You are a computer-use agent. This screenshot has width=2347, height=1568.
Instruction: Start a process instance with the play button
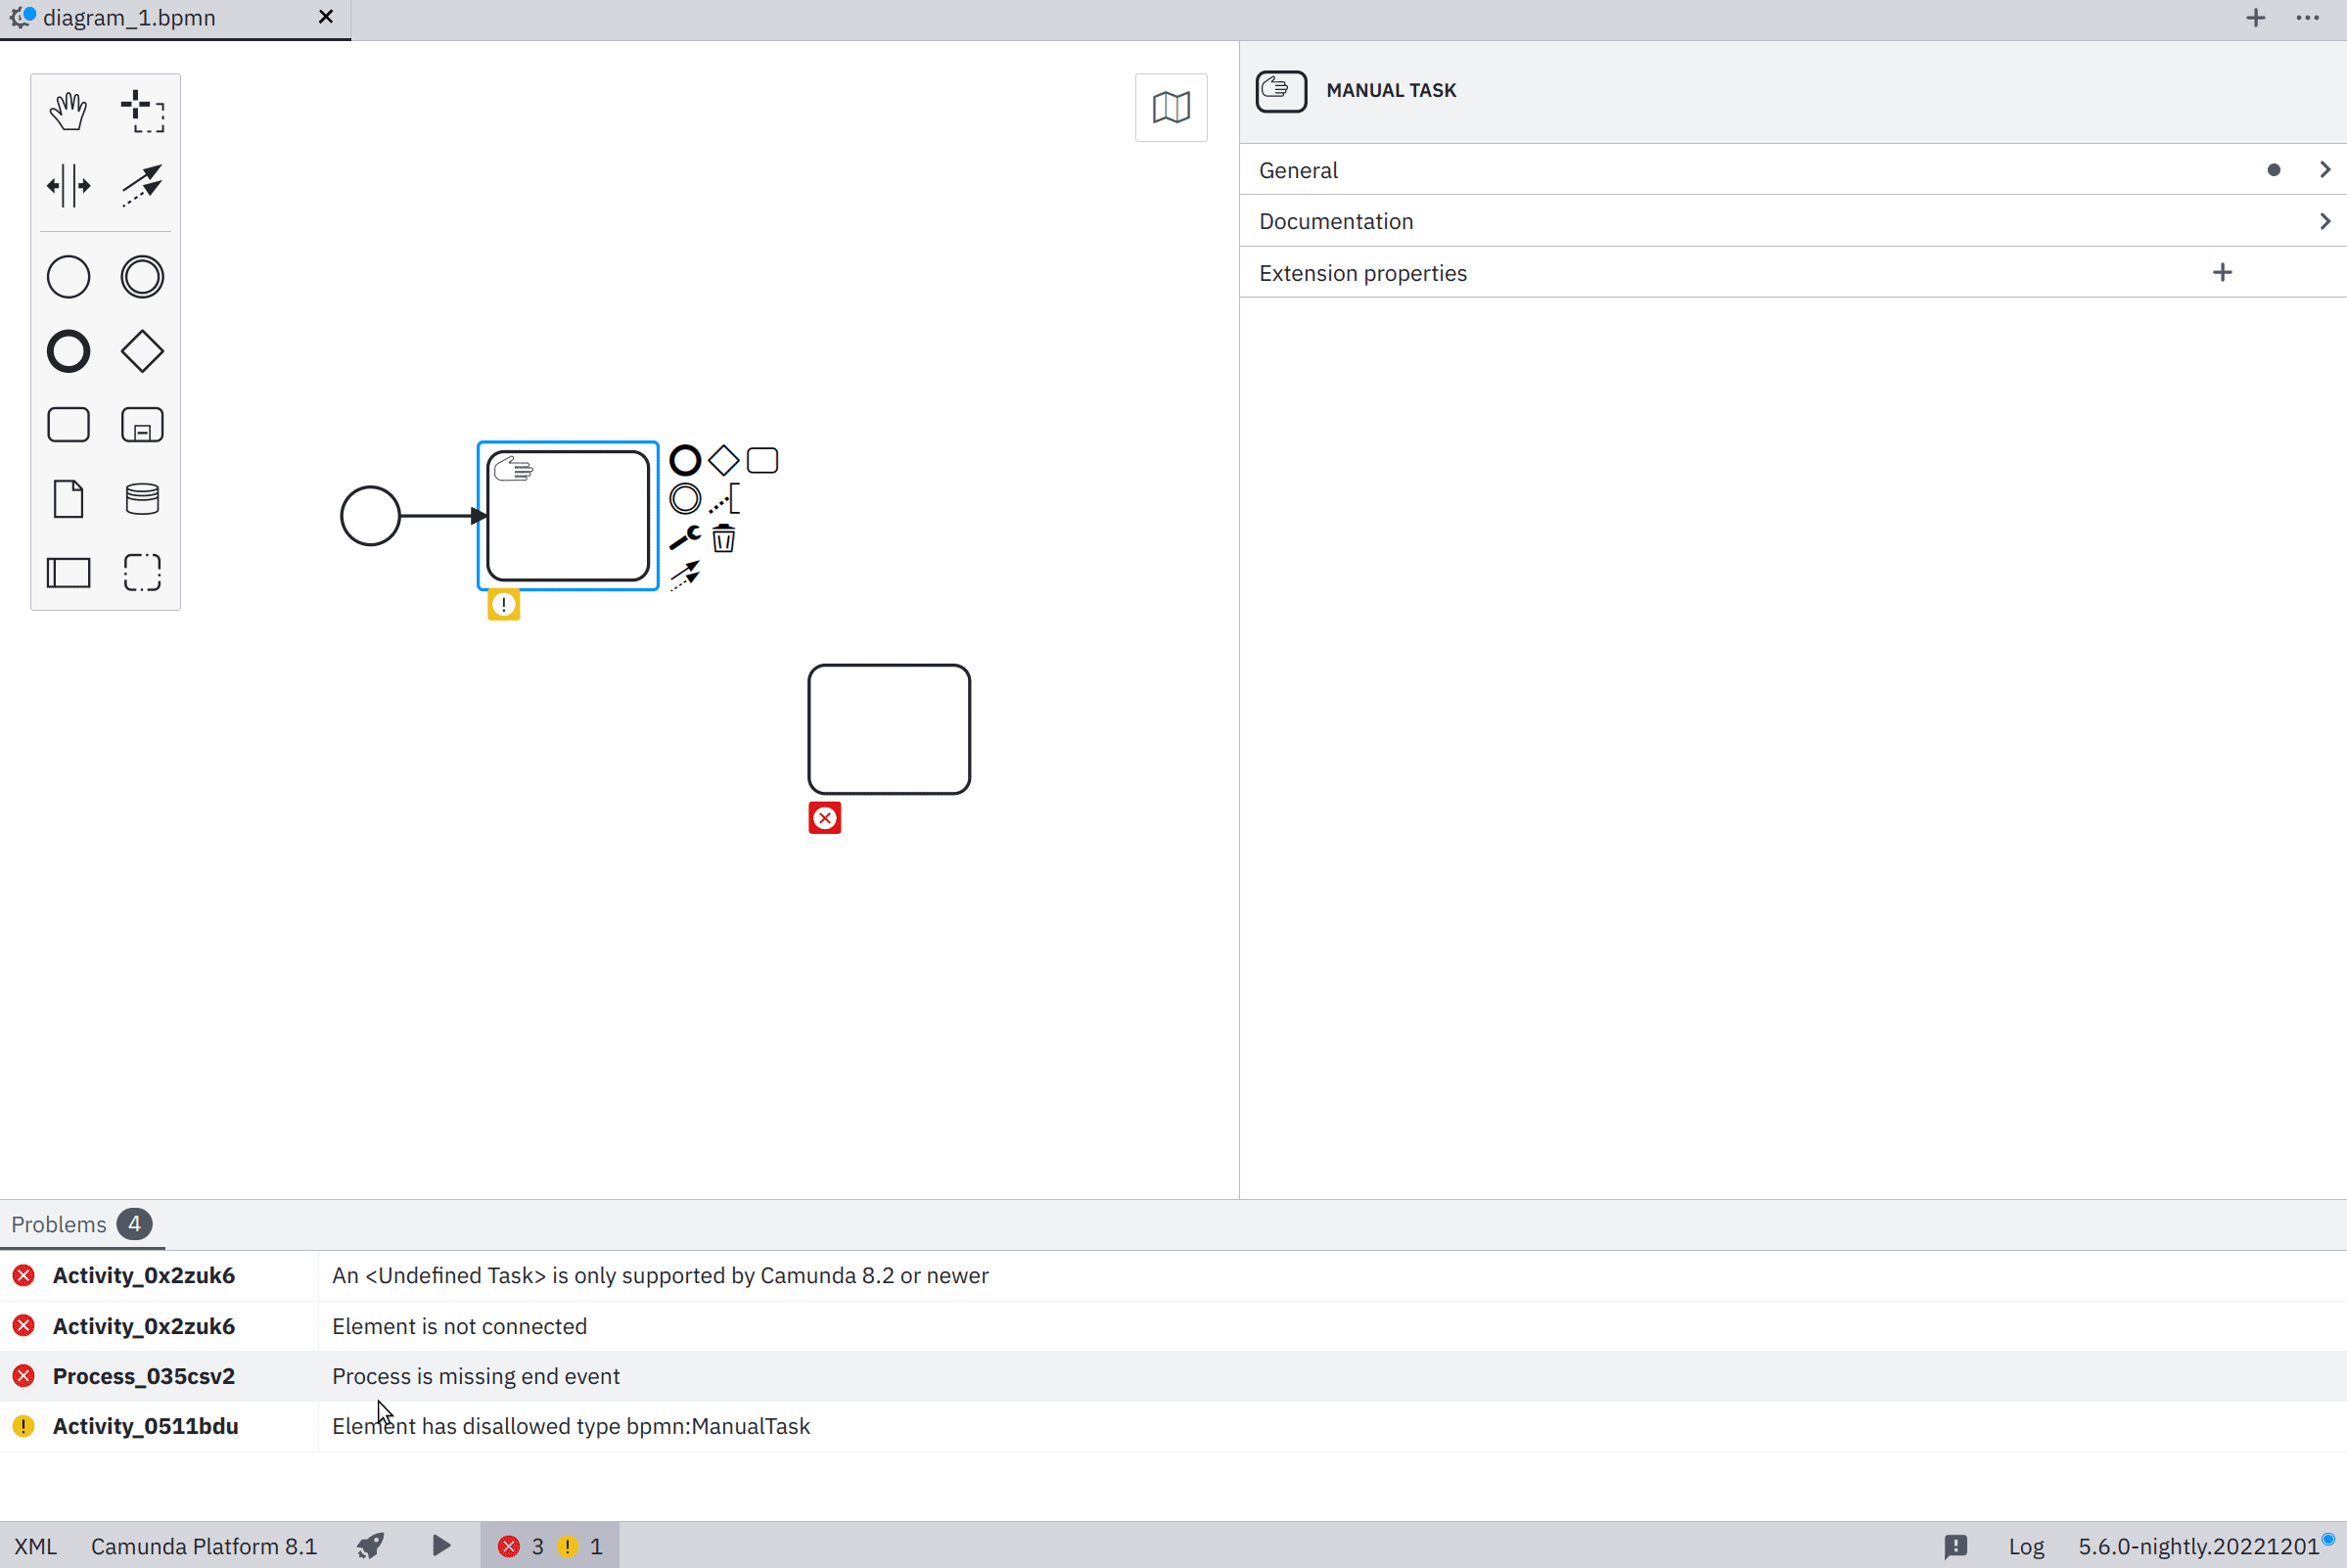coord(440,1545)
